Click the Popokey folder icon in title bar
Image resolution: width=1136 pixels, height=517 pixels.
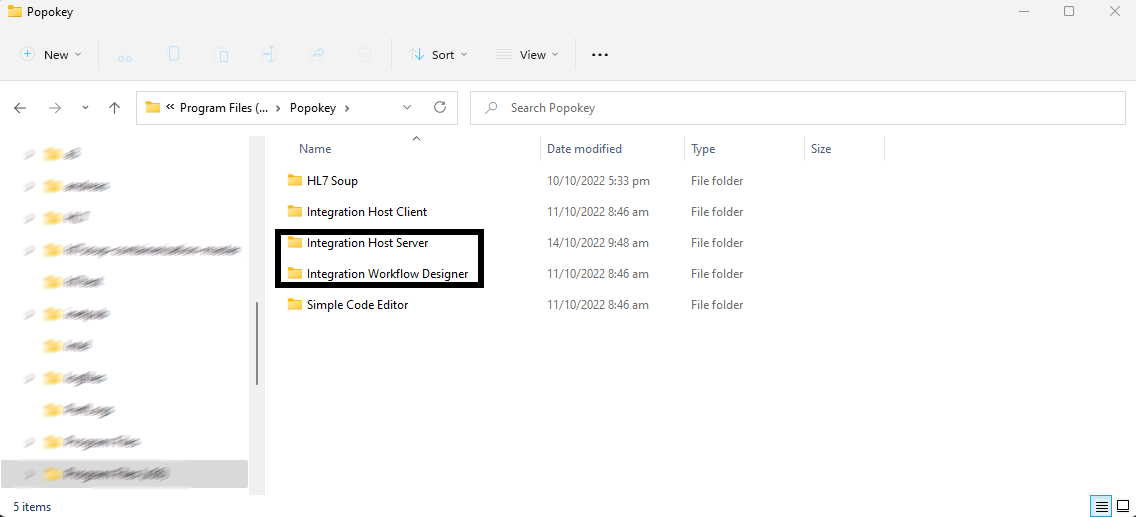click(14, 12)
